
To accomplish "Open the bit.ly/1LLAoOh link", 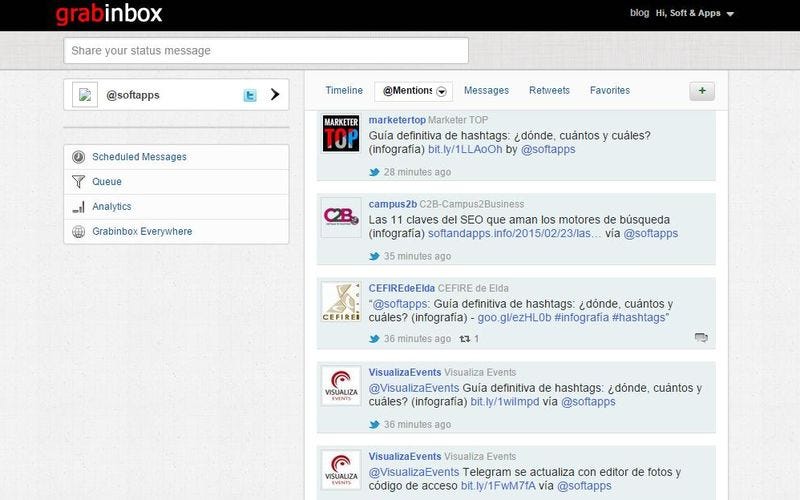I will click(465, 149).
